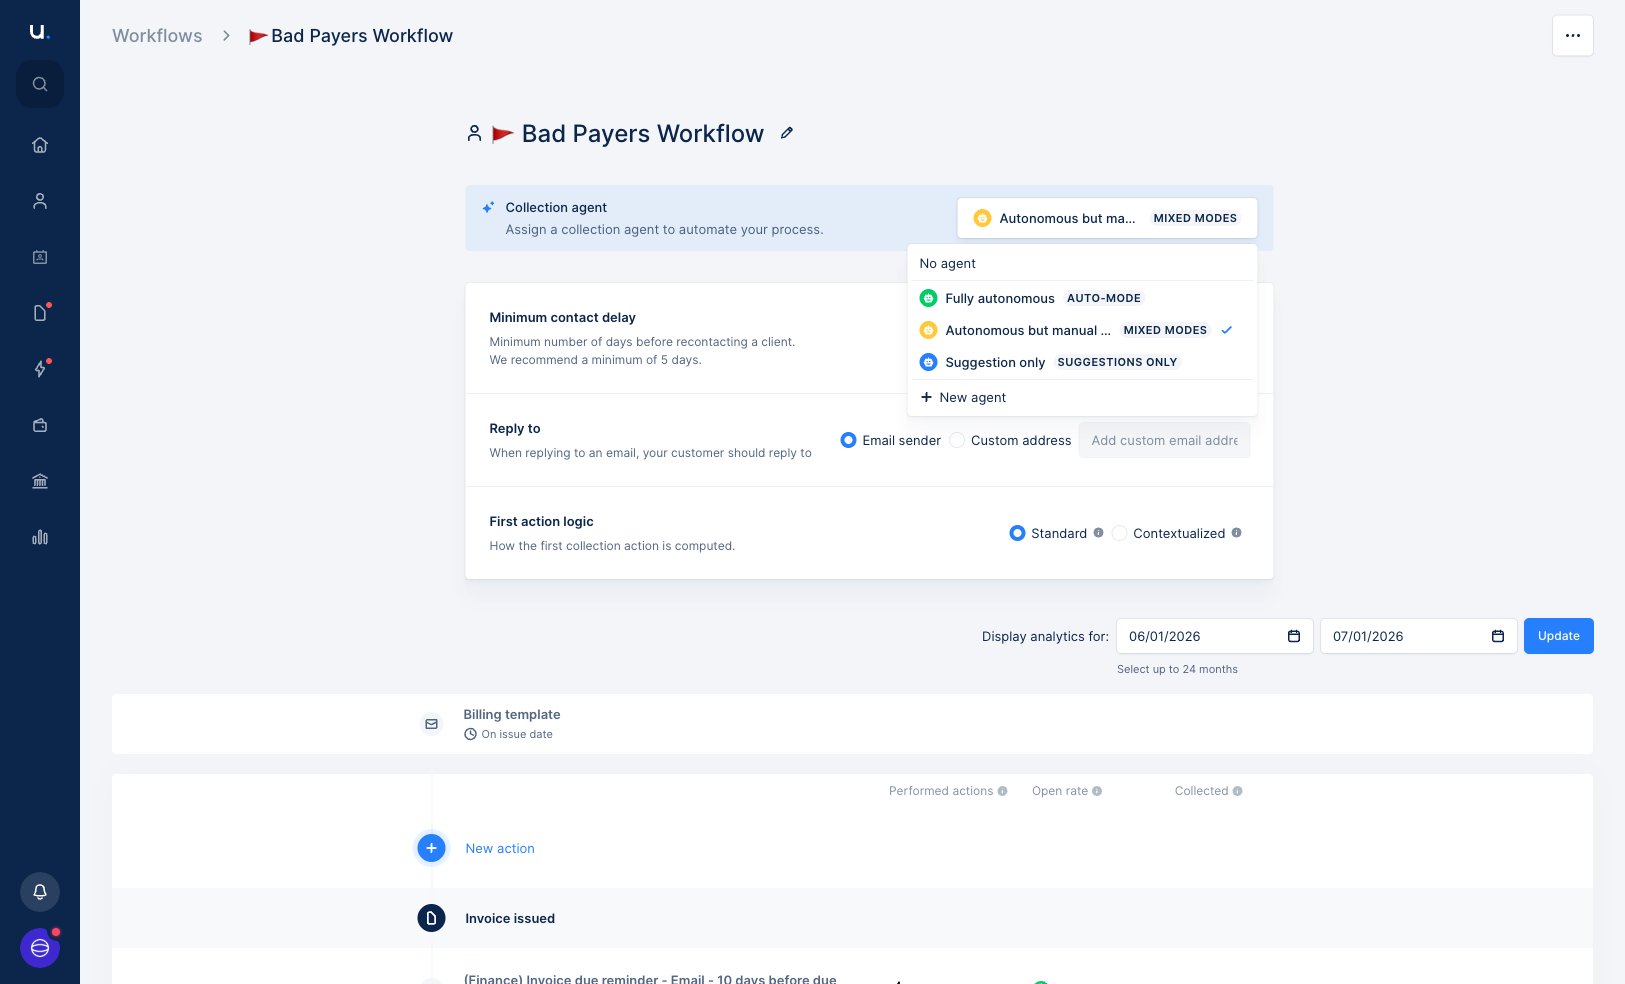Click the On issue date label
The image size is (1625, 984).
(x=517, y=734)
